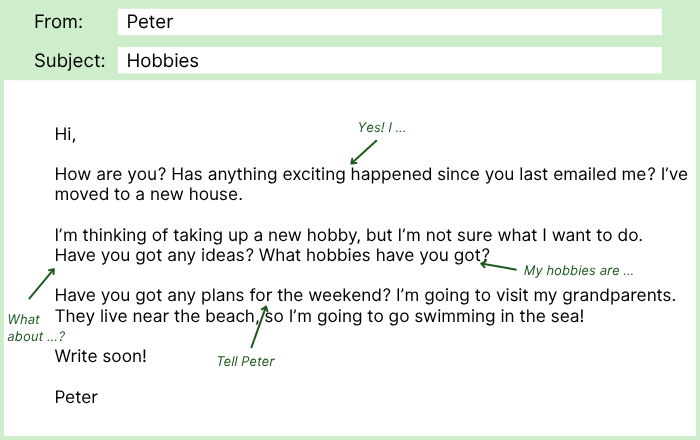Select the "Yes! I ..." annotation
700x440 pixels.
(x=382, y=128)
